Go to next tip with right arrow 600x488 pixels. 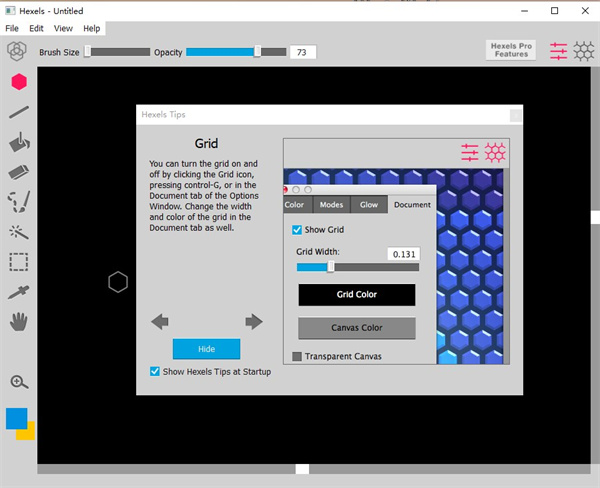coord(254,322)
